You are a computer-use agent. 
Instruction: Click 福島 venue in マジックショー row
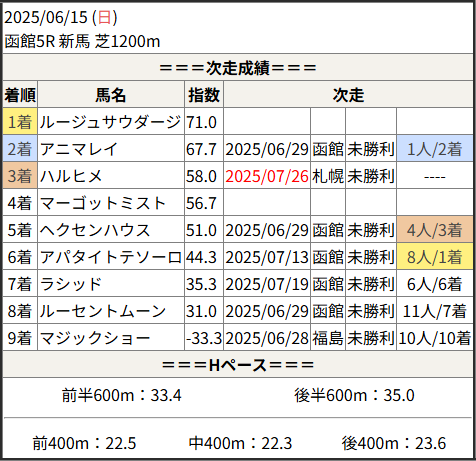[328, 338]
